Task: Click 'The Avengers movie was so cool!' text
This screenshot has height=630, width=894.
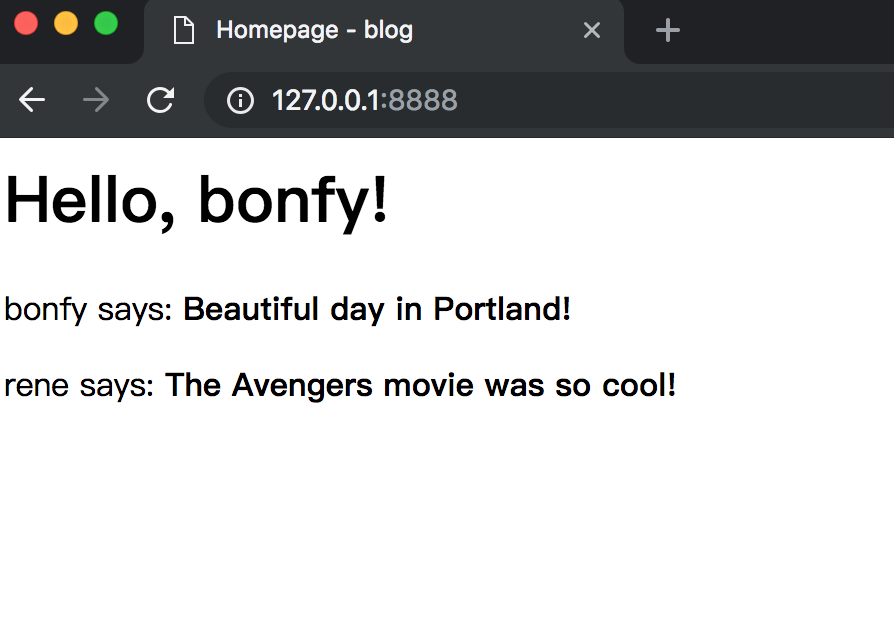Action: 420,385
